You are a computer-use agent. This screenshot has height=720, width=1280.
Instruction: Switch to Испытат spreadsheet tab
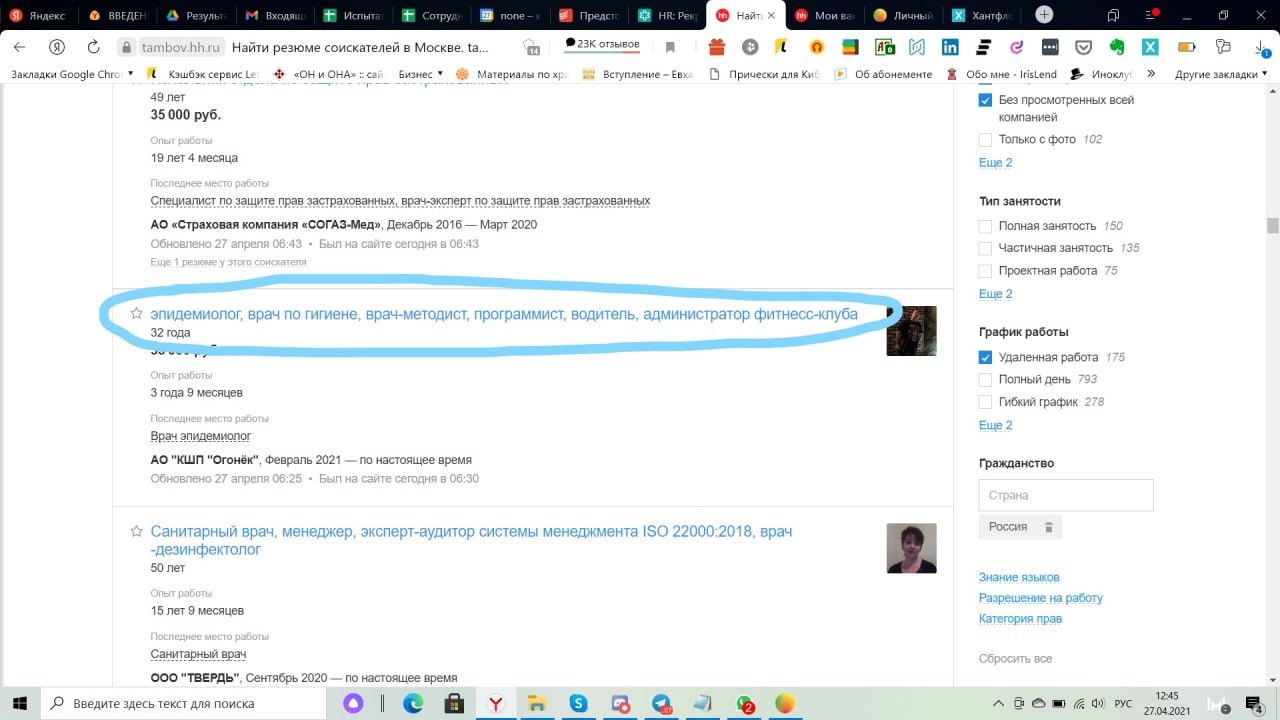point(354,15)
